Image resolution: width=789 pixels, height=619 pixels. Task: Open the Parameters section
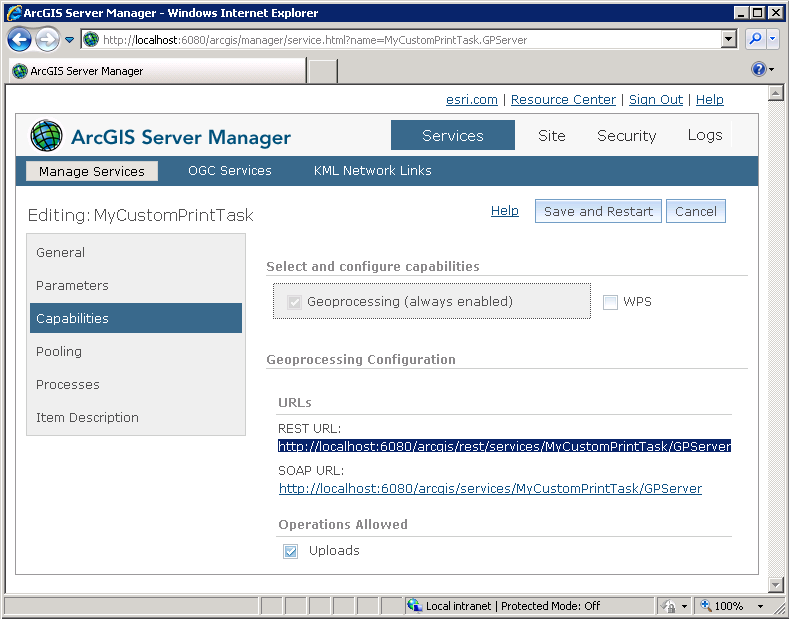coord(136,285)
